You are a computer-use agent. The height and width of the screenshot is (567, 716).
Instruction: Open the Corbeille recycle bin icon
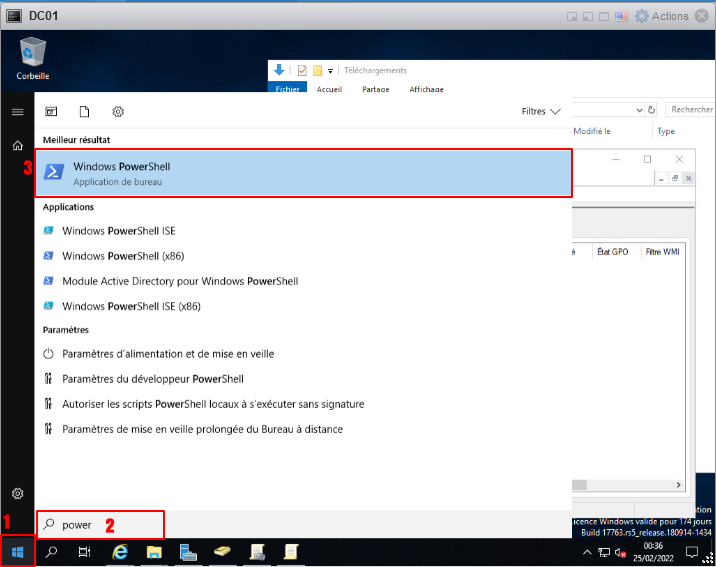pyautogui.click(x=32, y=57)
